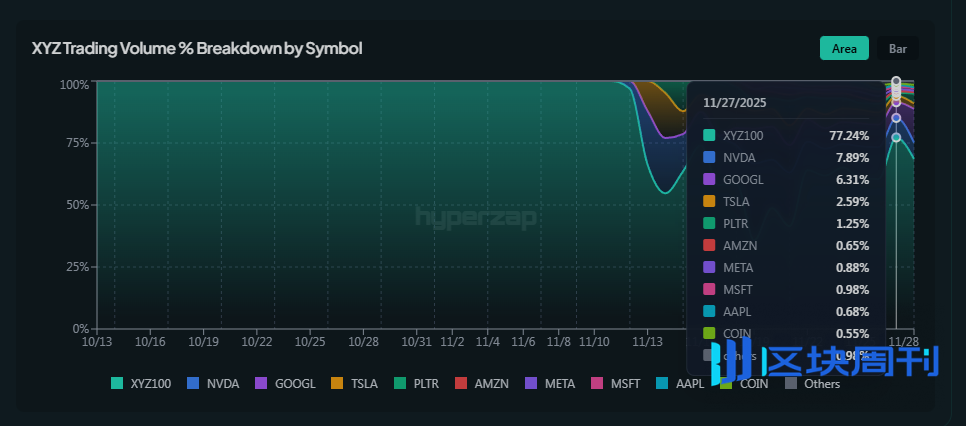Screen dimensions: 966x426
Task: Click the 50% y-axis label
Action: [x=75, y=205]
